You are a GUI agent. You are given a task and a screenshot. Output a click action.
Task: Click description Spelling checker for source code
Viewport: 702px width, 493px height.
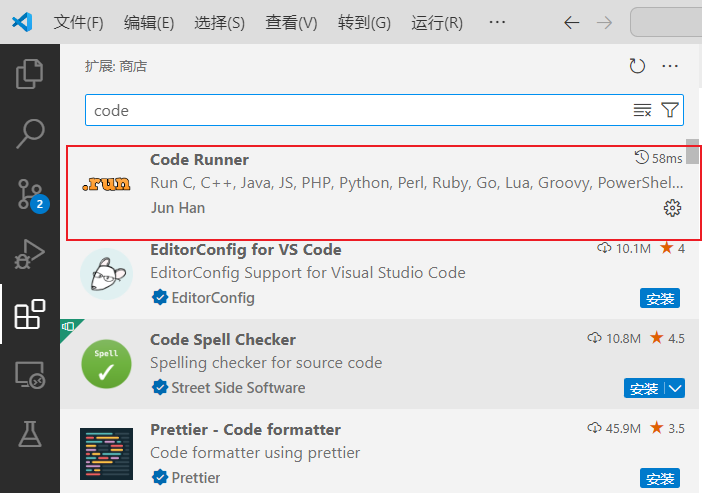(266, 363)
